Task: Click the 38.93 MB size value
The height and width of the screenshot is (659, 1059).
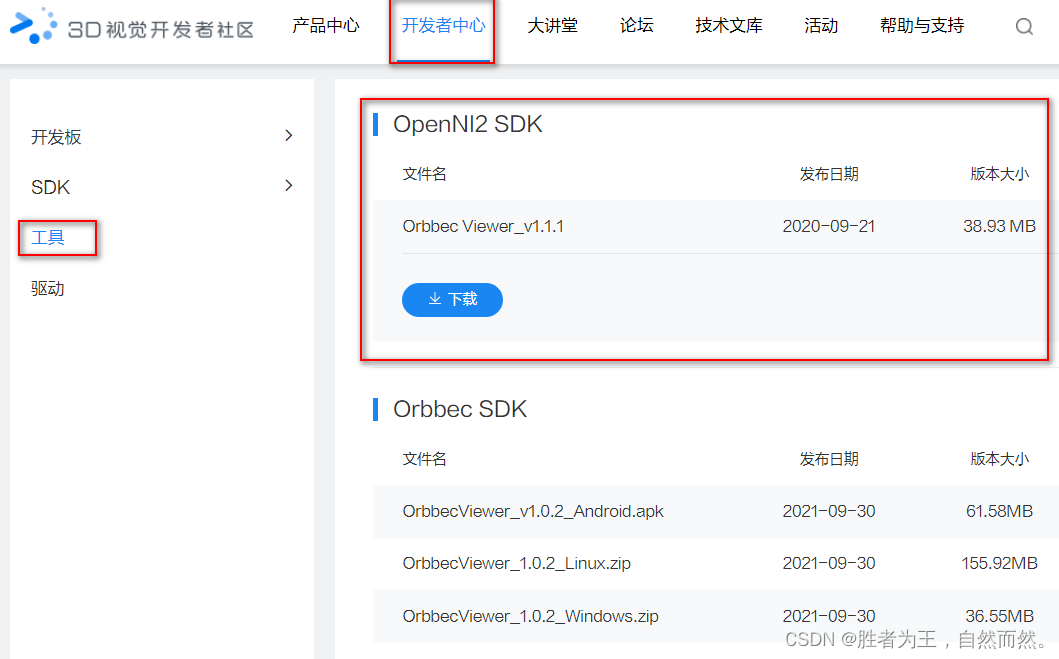Action: point(999,226)
